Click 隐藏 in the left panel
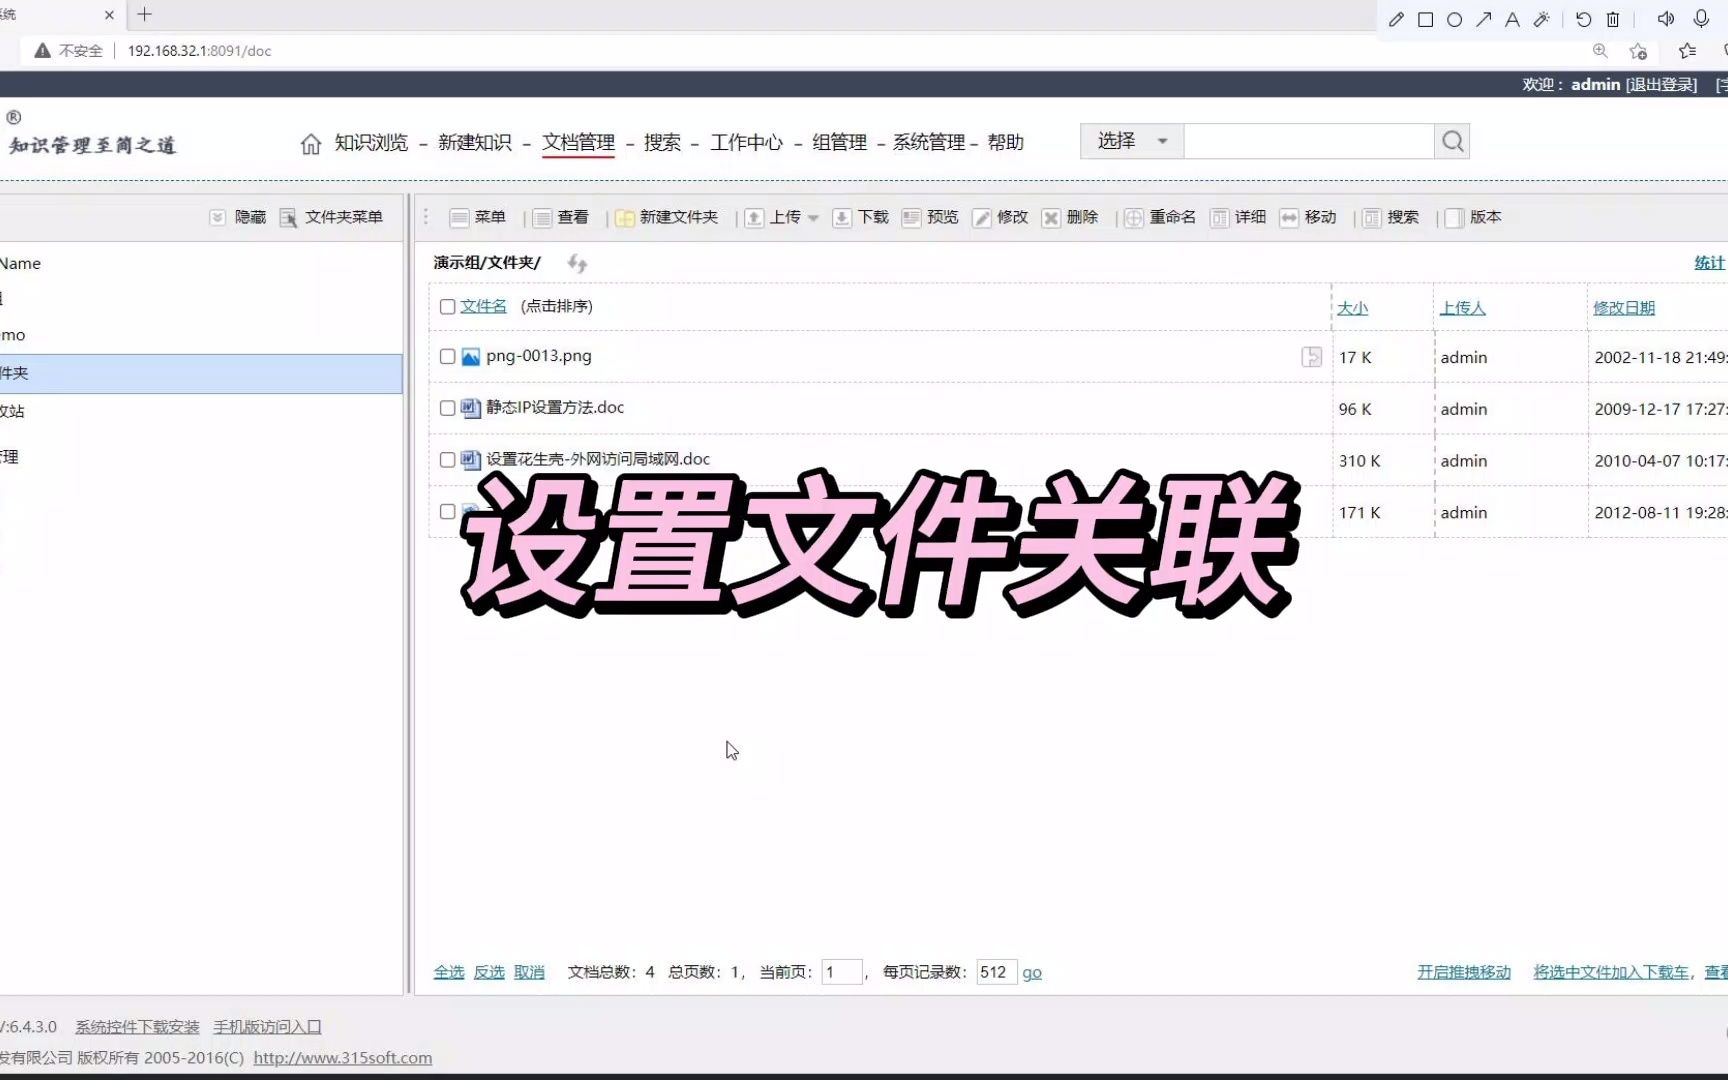Image resolution: width=1728 pixels, height=1080 pixels. tap(238, 217)
